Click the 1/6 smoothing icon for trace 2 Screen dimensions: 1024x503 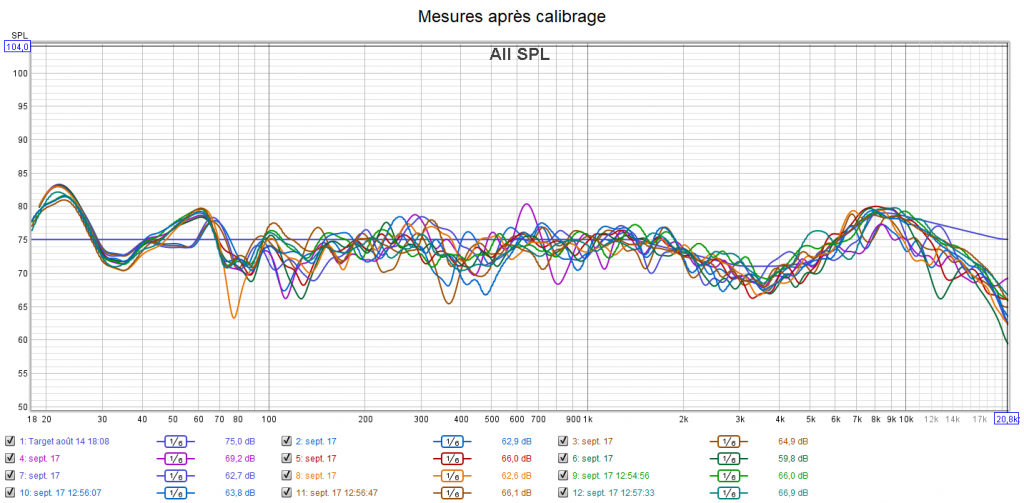tap(451, 441)
